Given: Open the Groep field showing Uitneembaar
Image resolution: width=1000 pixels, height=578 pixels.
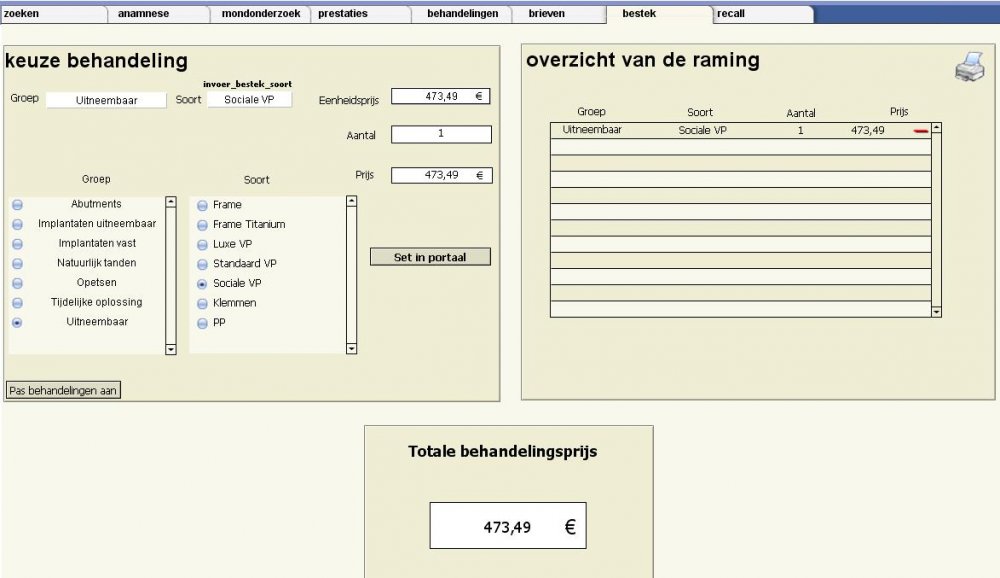Looking at the screenshot, I should [x=107, y=100].
